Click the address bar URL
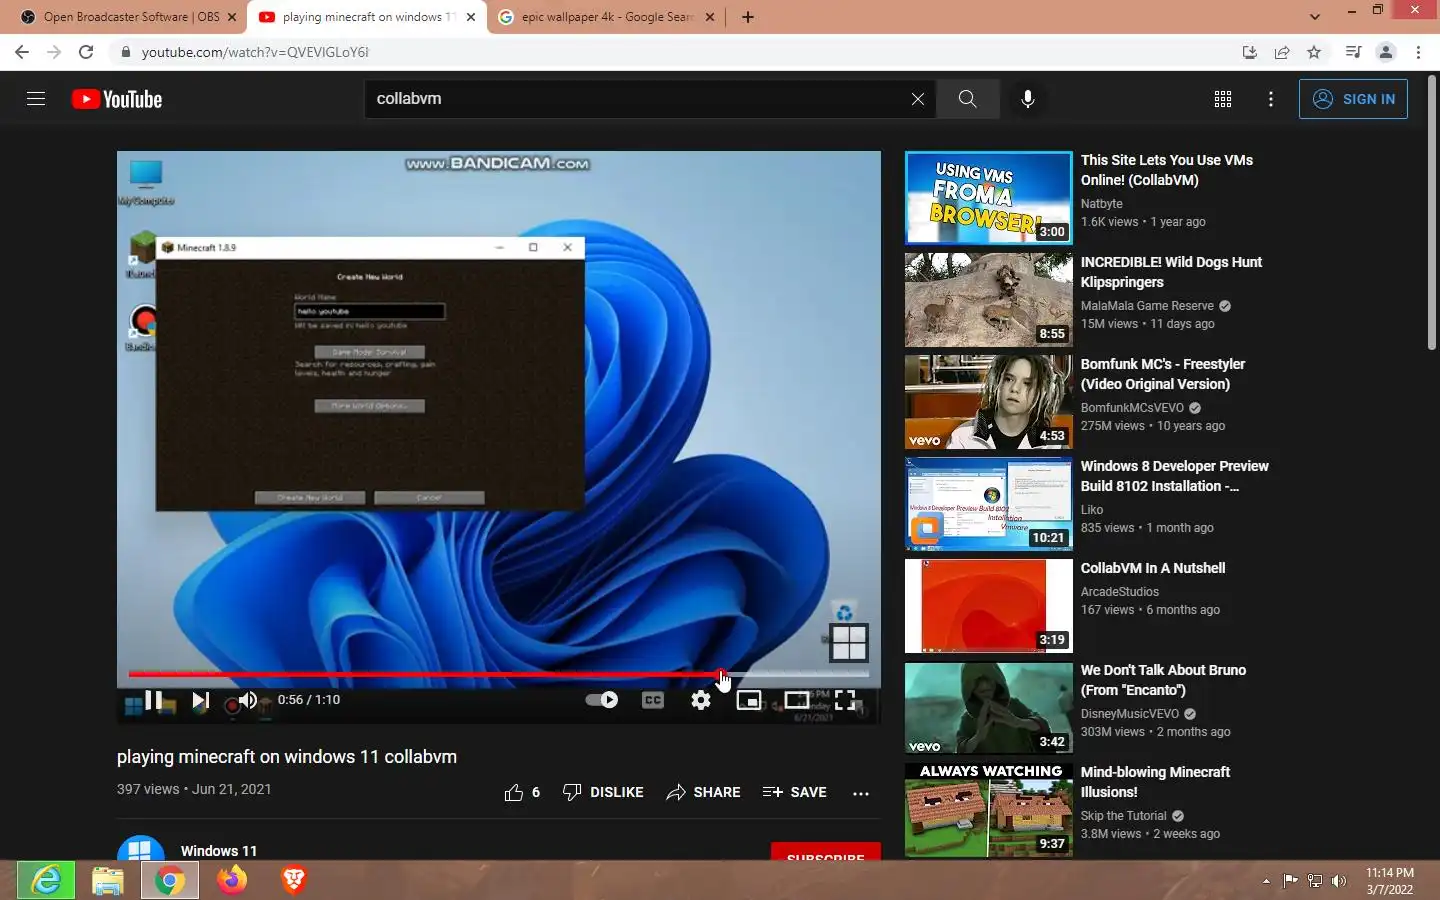The height and width of the screenshot is (900, 1440). point(255,52)
